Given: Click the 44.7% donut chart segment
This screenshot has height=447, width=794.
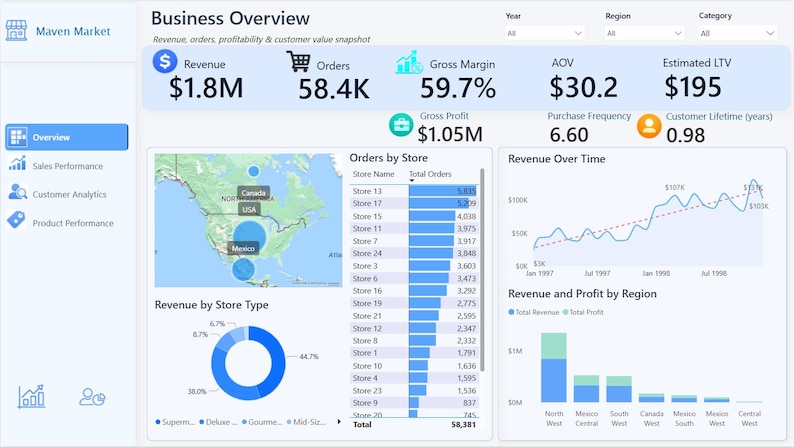Looking at the screenshot, I should click(x=277, y=360).
